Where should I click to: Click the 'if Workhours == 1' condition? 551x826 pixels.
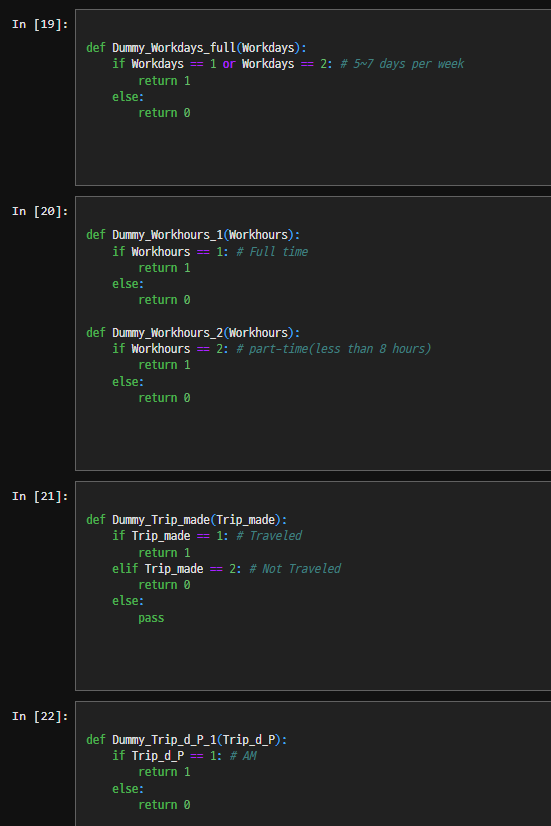[x=170, y=252]
